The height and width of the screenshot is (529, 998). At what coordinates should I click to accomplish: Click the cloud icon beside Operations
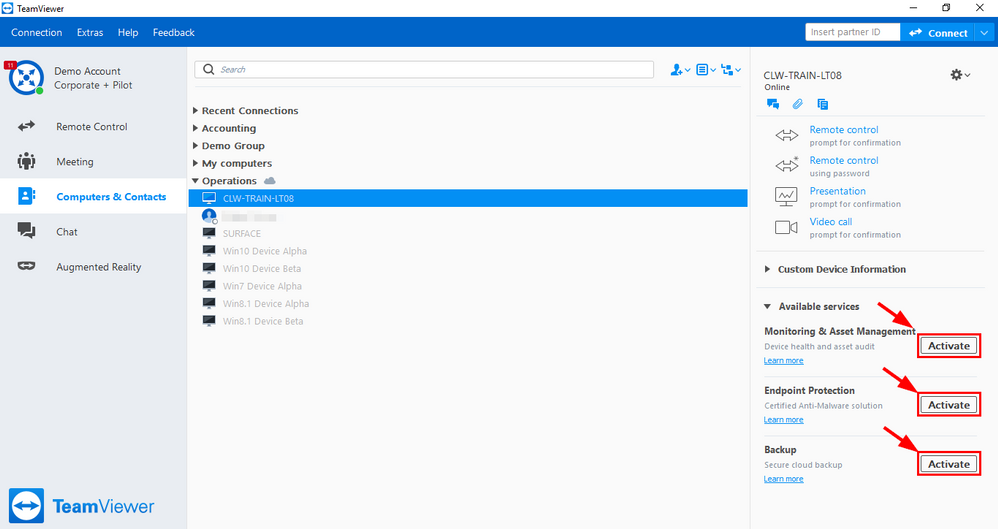(x=270, y=181)
